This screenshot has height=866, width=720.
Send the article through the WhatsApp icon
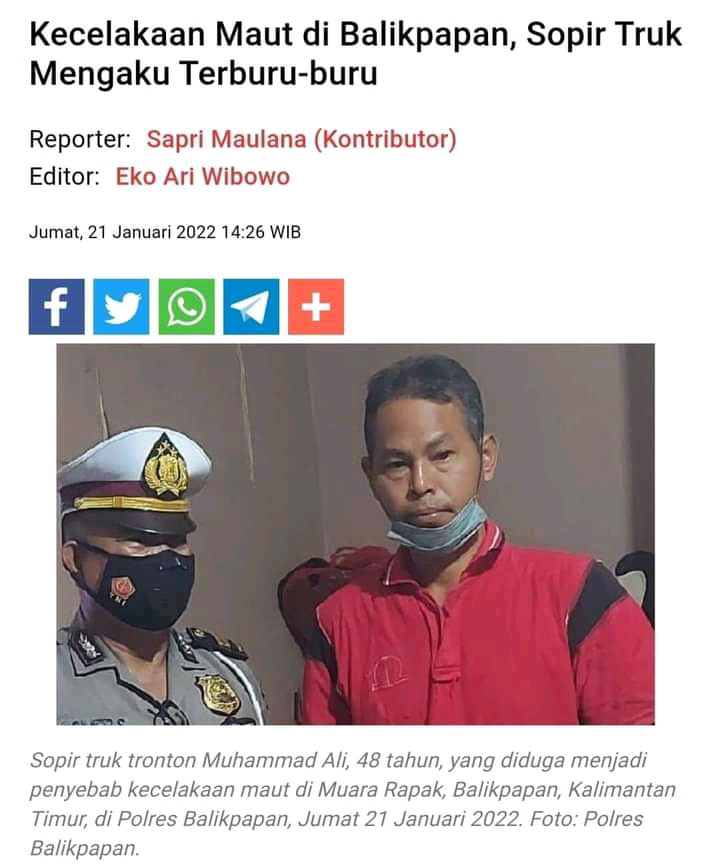pos(186,307)
